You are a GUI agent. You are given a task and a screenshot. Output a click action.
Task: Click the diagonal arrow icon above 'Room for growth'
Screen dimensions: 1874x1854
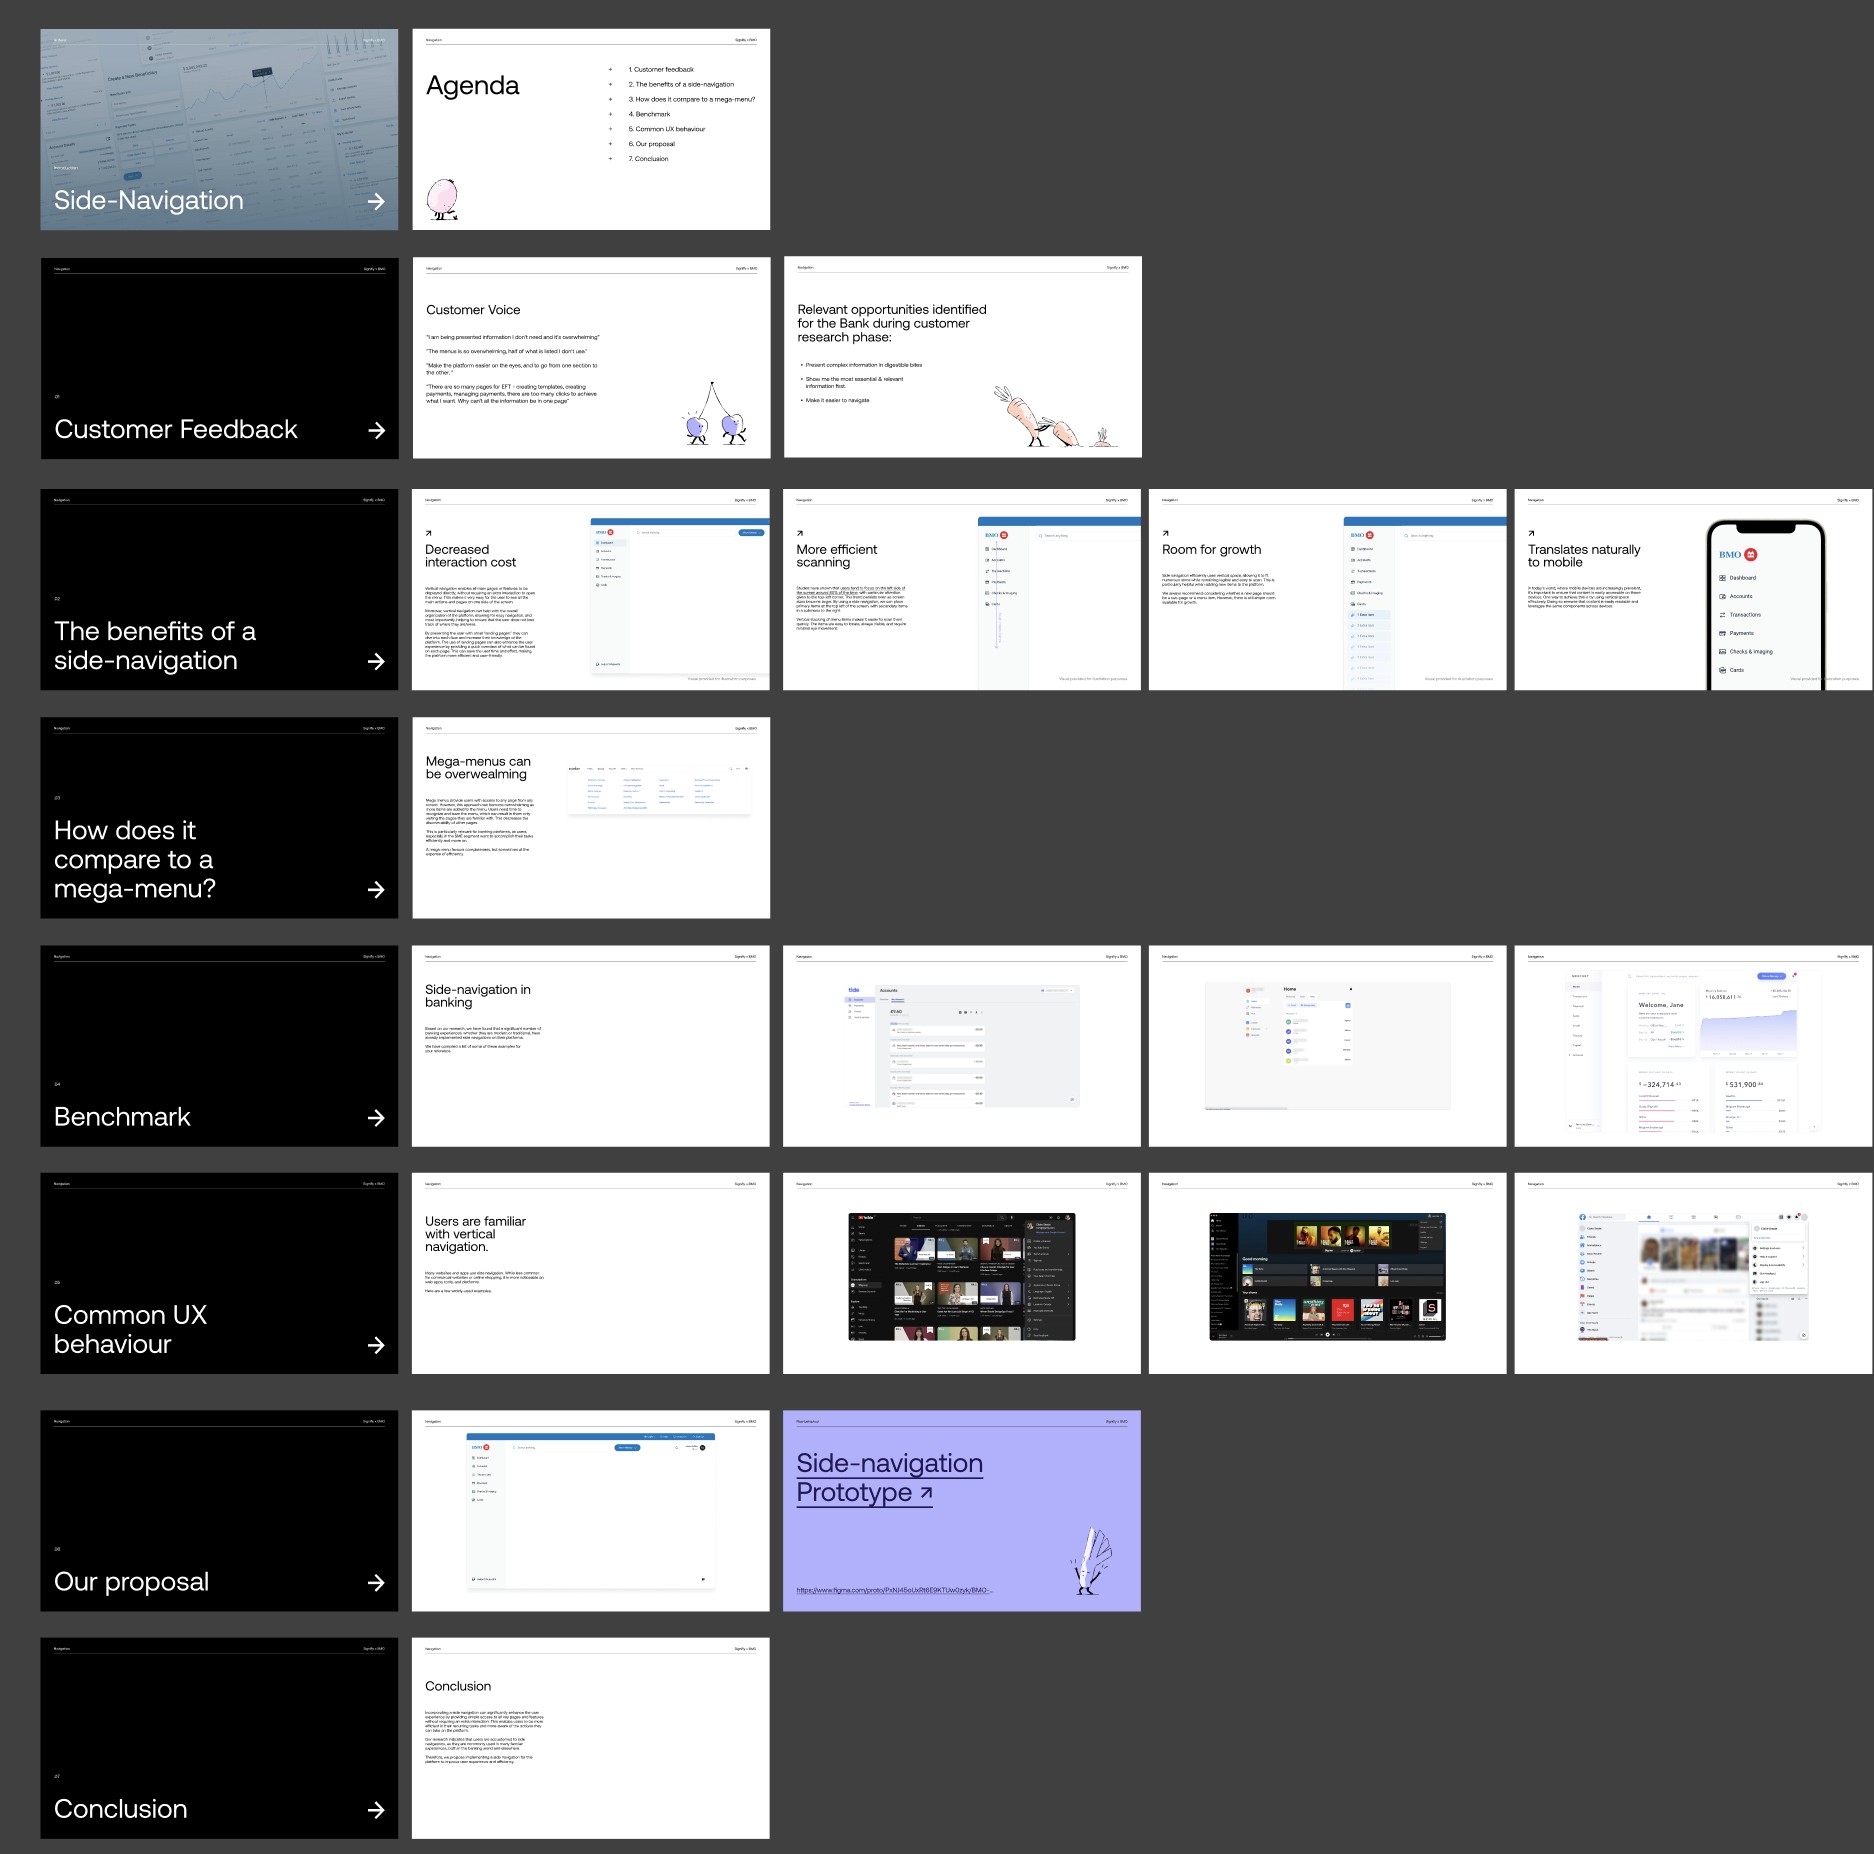coord(1166,533)
